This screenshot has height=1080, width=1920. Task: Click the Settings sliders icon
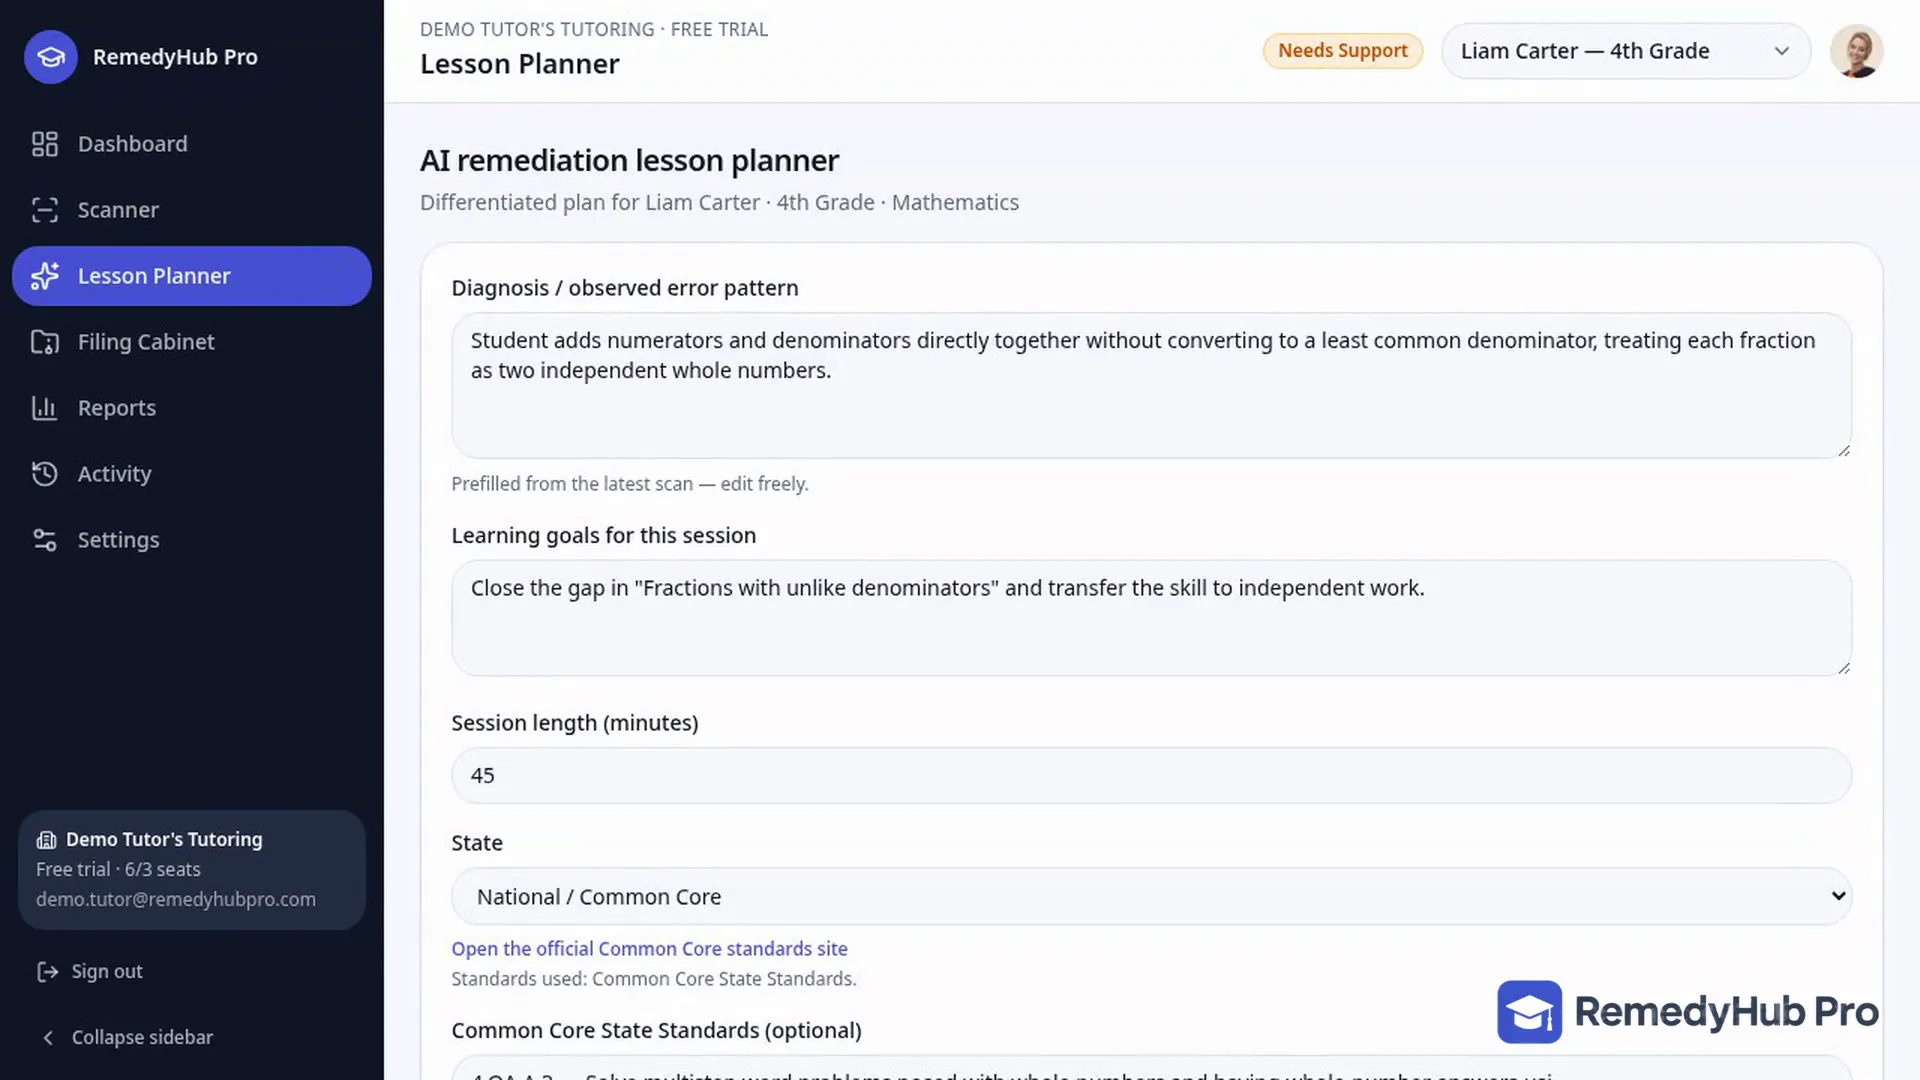tap(45, 540)
